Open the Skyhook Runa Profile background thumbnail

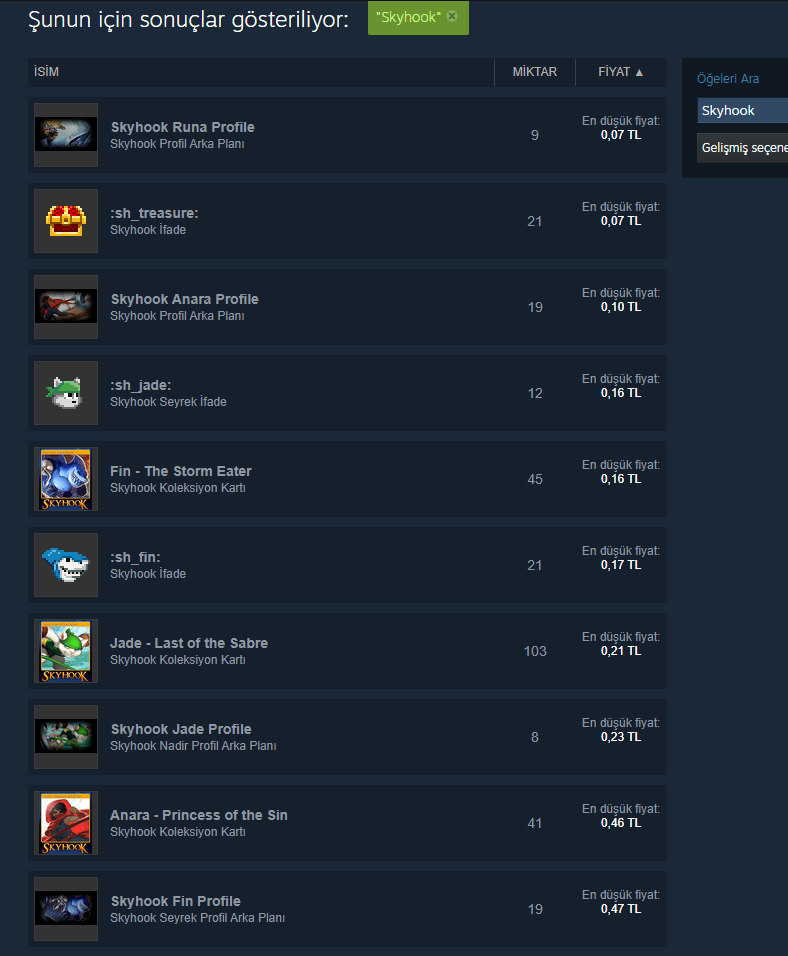click(66, 135)
